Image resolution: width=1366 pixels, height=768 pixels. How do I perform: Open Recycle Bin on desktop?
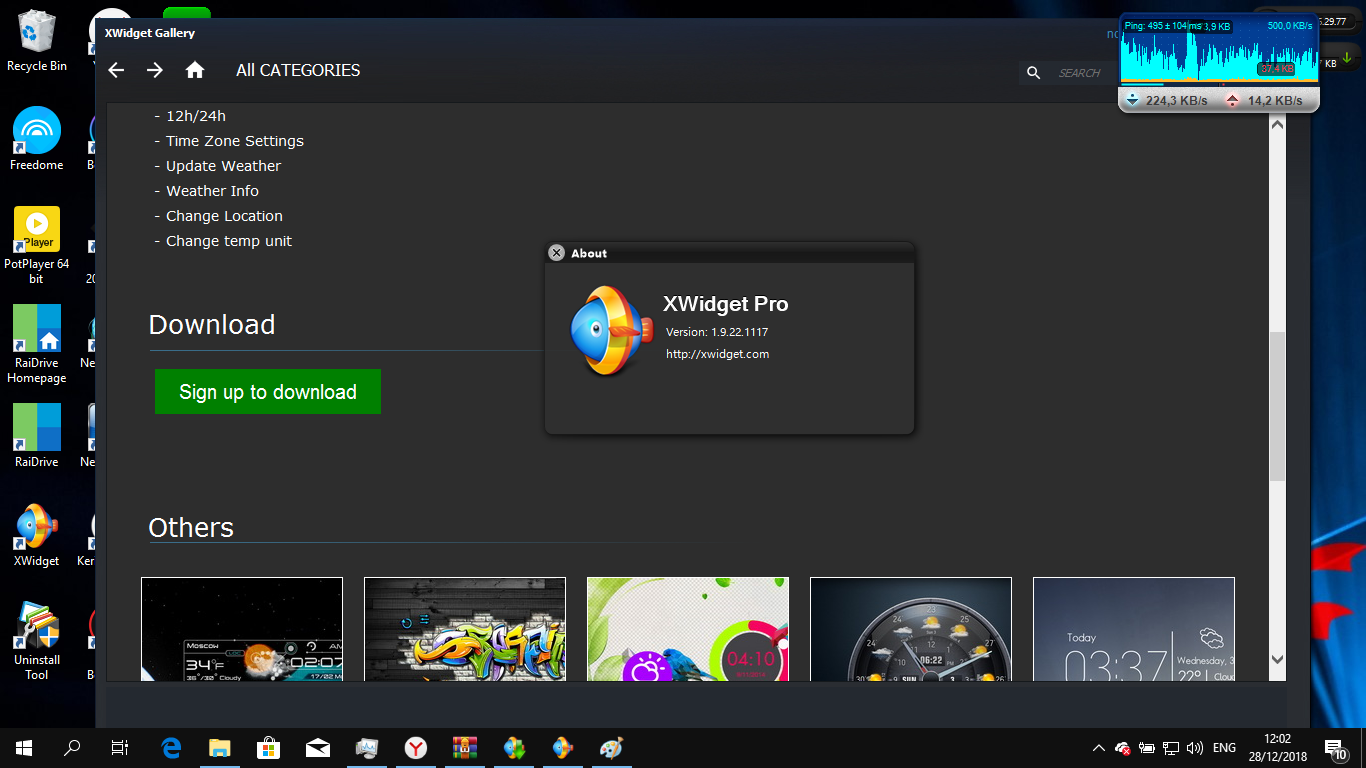(37, 42)
